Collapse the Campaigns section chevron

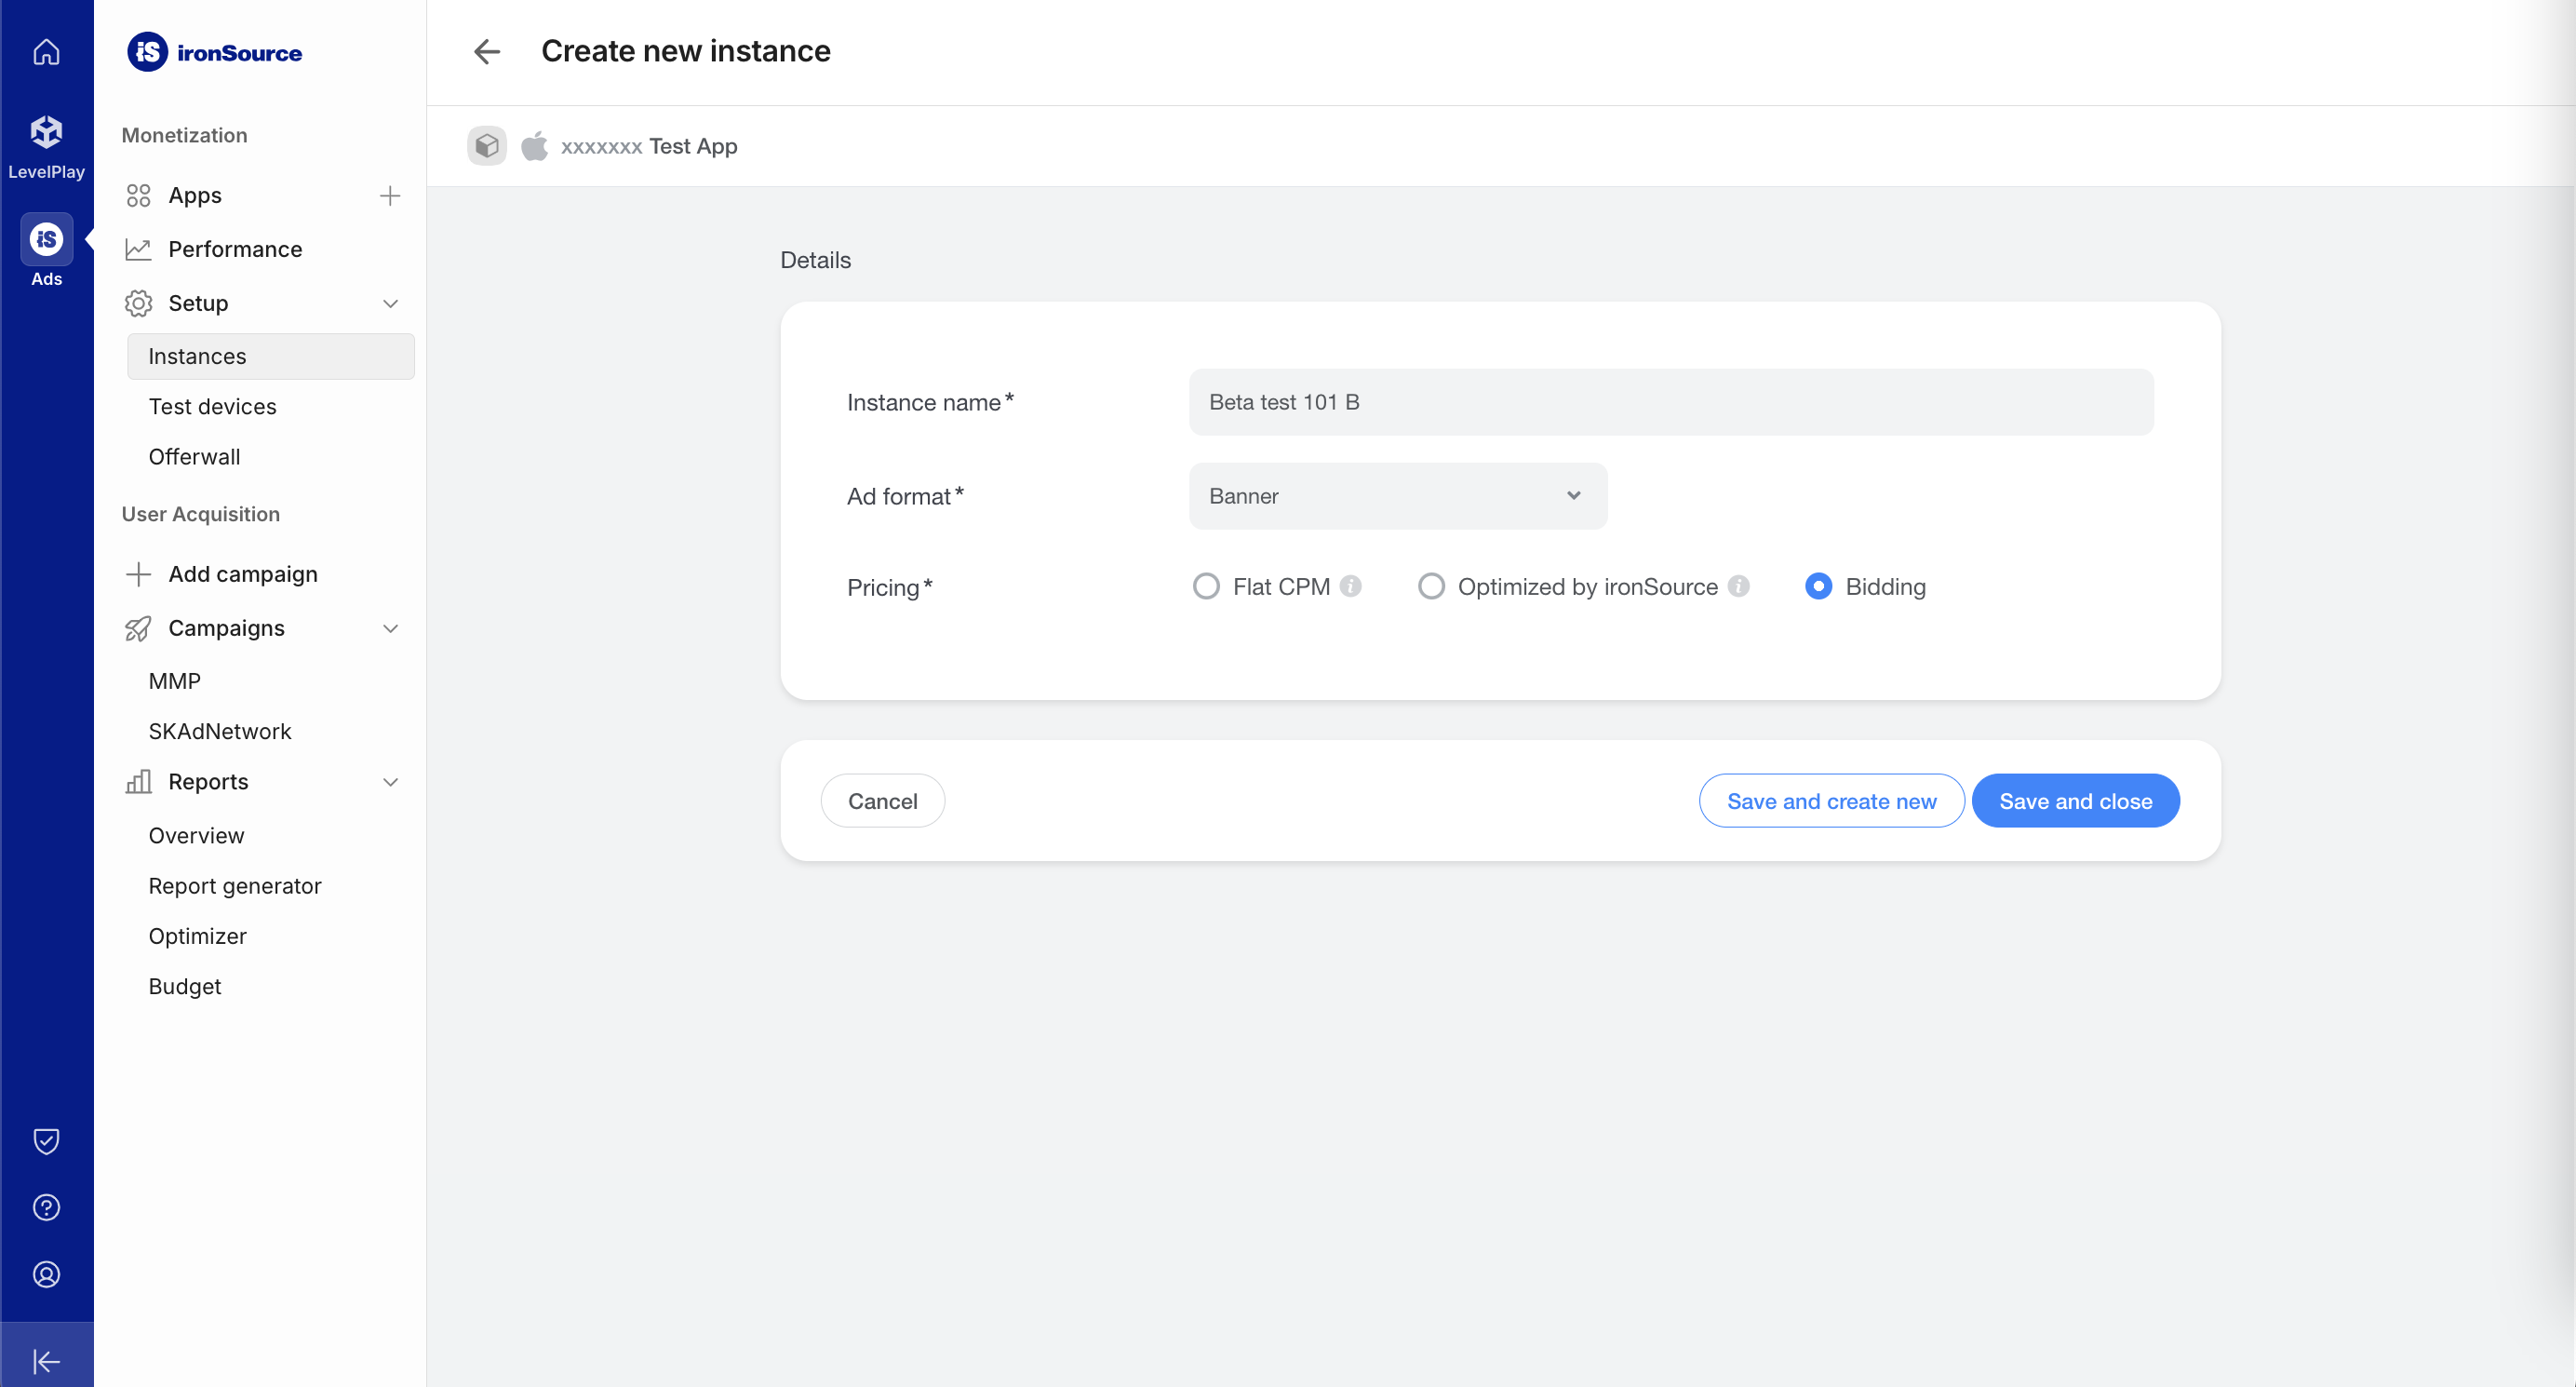click(390, 628)
